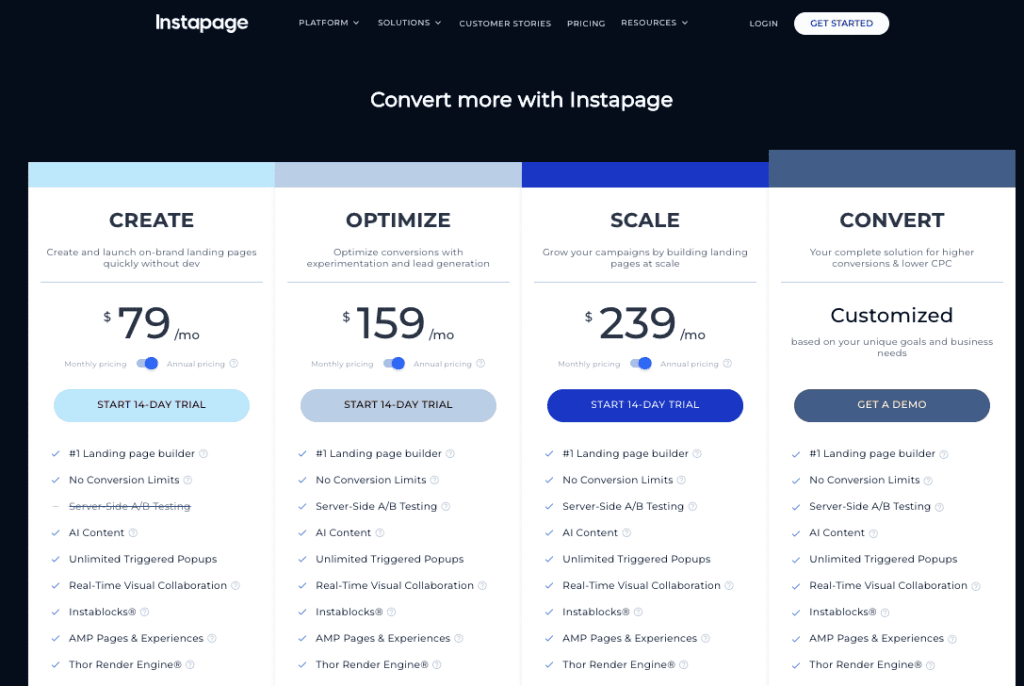The width and height of the screenshot is (1024, 686).
Task: Click the OPTIMIZE plan heading
Action: click(x=398, y=220)
